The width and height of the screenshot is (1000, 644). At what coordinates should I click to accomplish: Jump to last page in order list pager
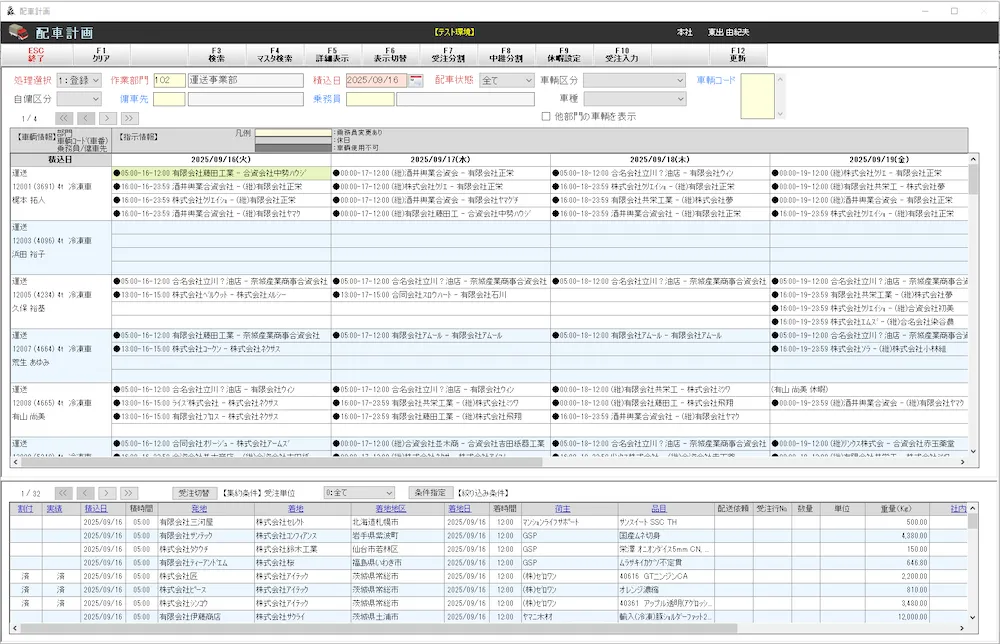point(129,493)
